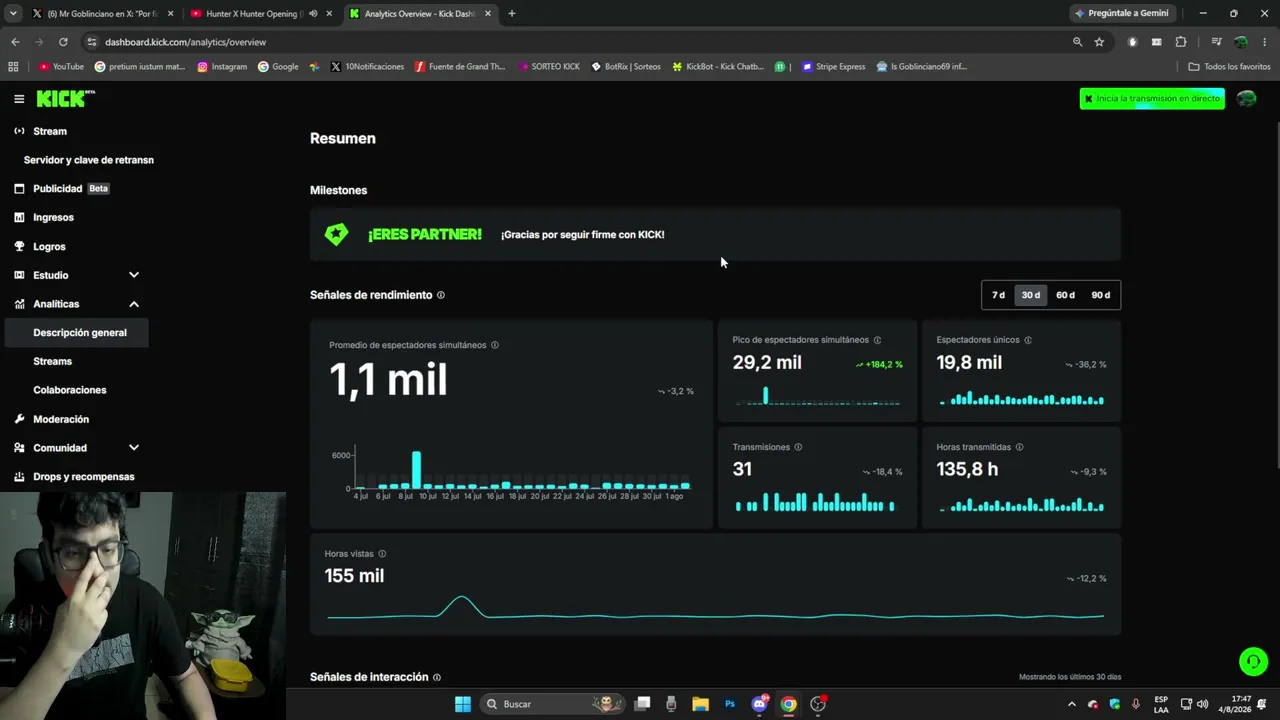Click info icon beside Transmisiones
The width and height of the screenshot is (1280, 720).
coord(798,447)
